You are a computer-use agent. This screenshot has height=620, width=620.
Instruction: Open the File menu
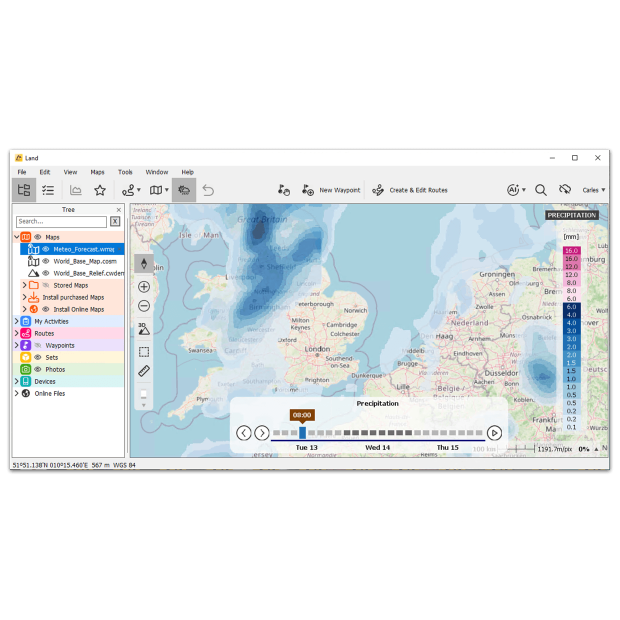point(22,172)
